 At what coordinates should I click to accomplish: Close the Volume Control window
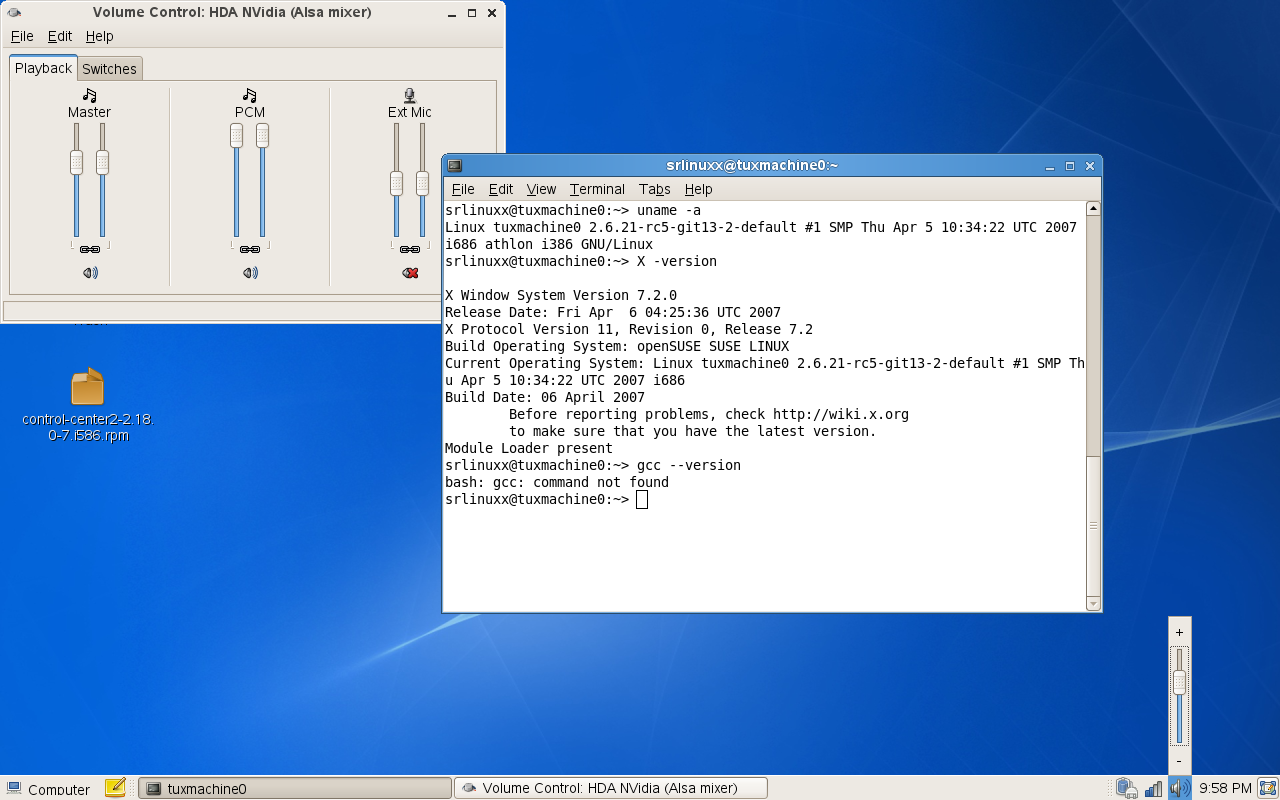492,13
